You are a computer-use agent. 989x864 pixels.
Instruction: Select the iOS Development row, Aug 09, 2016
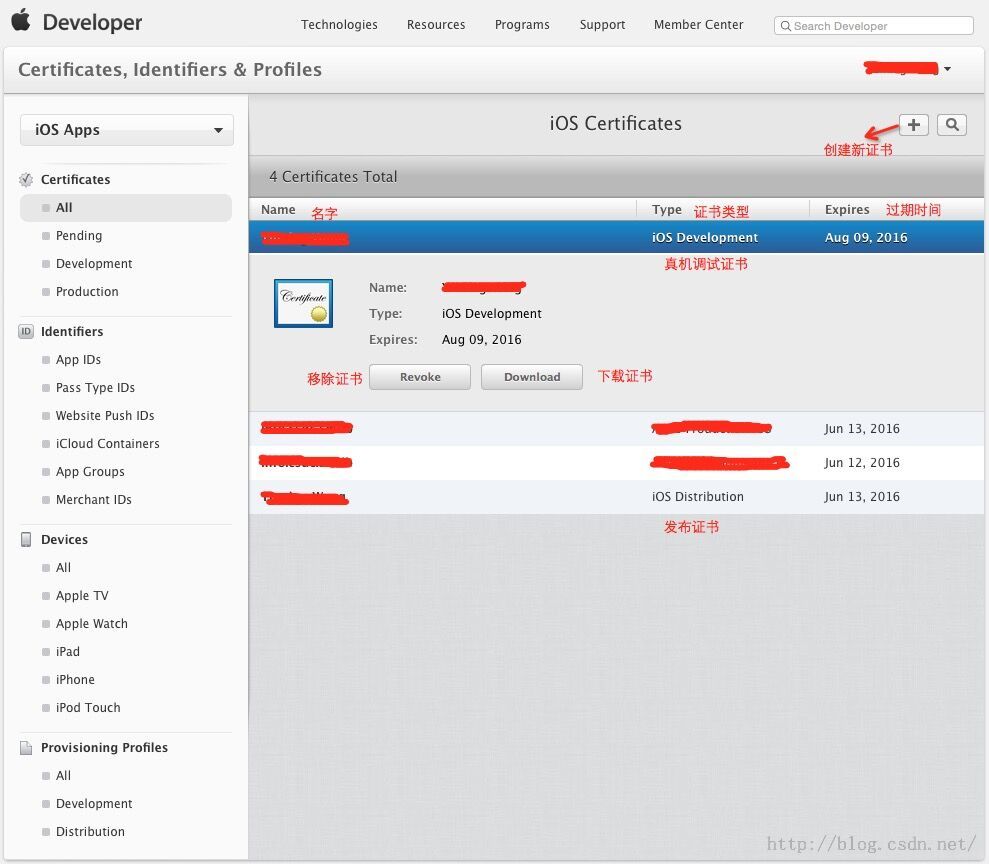point(616,237)
